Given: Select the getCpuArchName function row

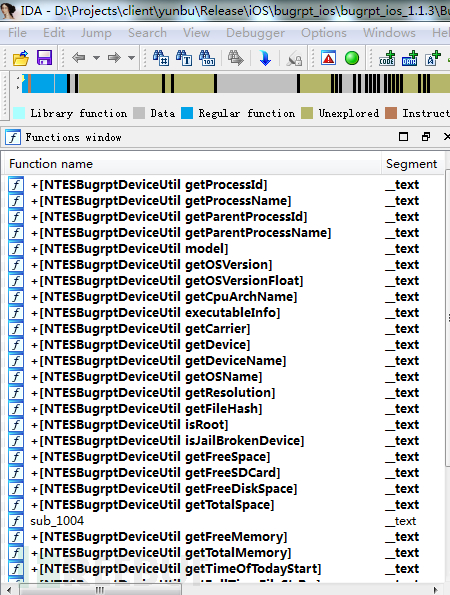Looking at the screenshot, I should pos(224,297).
